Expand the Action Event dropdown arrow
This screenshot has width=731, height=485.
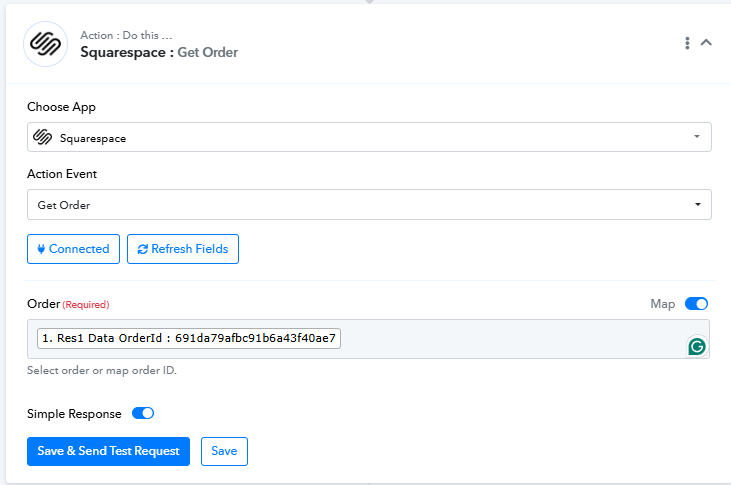[x=696, y=205]
